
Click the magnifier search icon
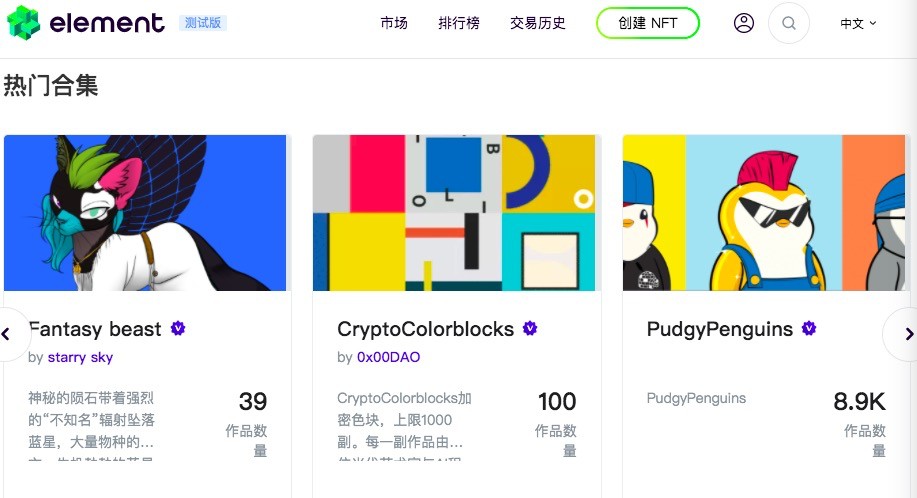coord(788,23)
